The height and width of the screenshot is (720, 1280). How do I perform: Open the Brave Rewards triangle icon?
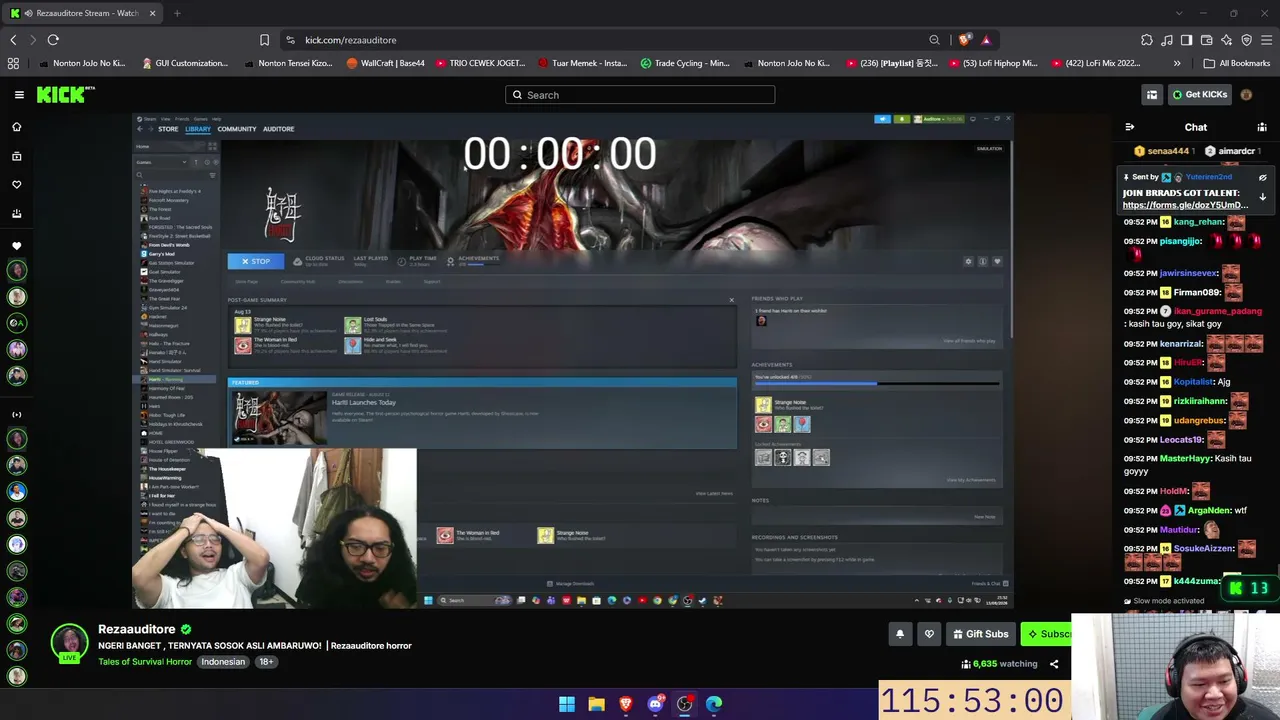[x=986, y=40]
